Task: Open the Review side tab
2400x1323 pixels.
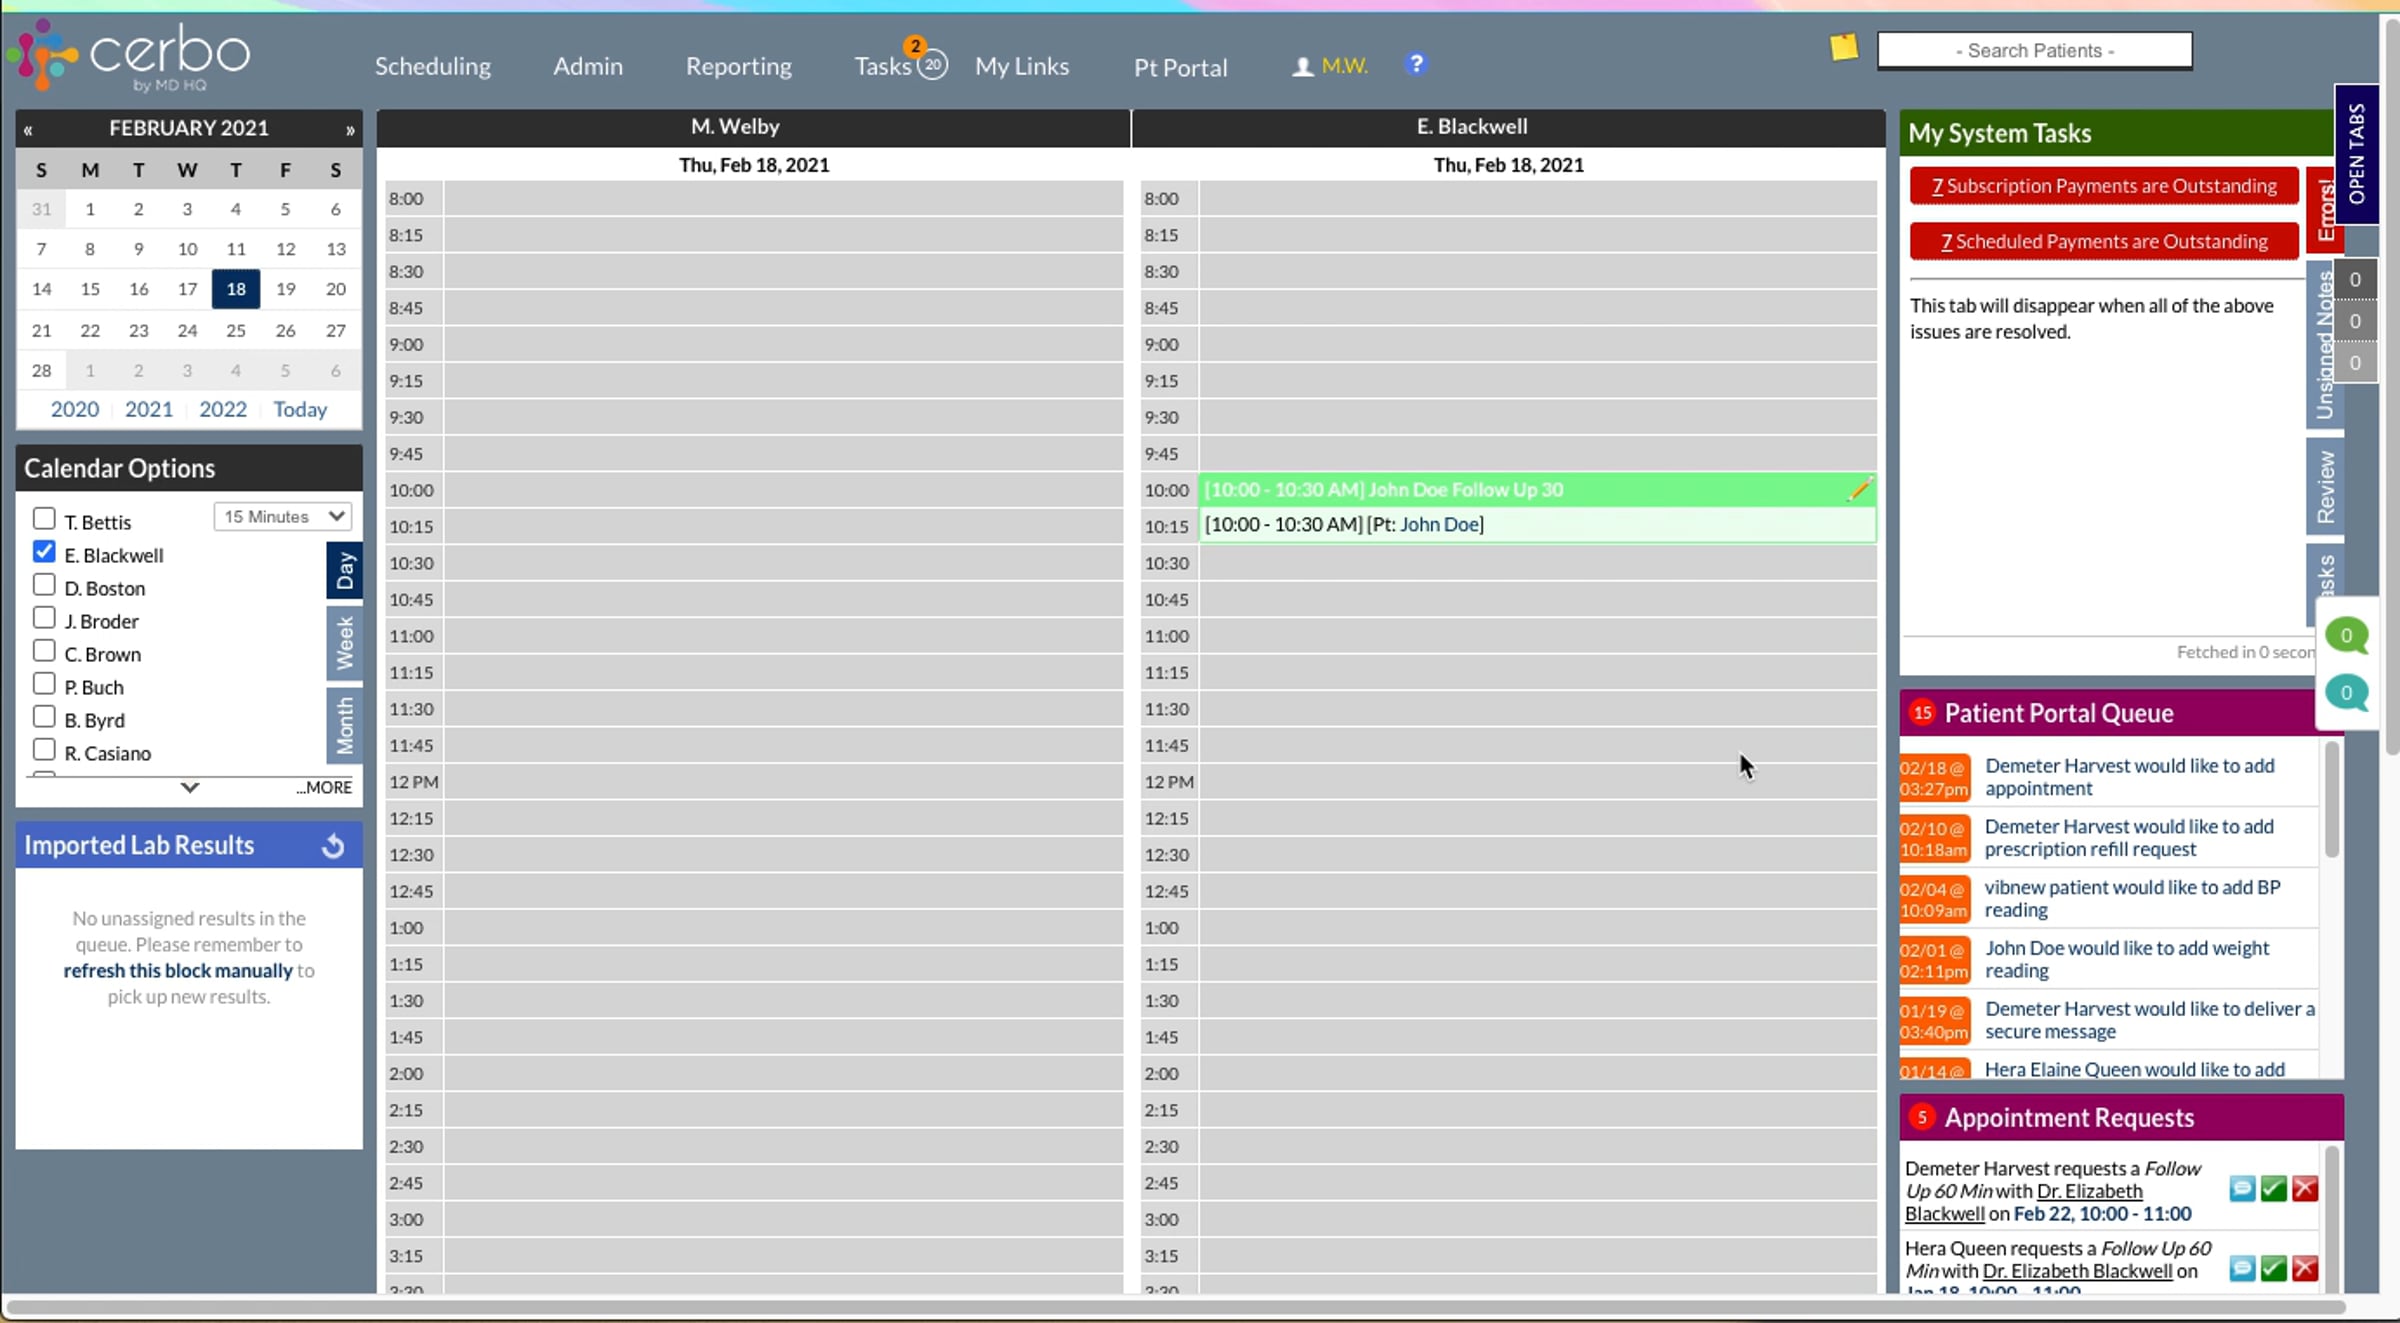Action: pyautogui.click(x=2324, y=487)
